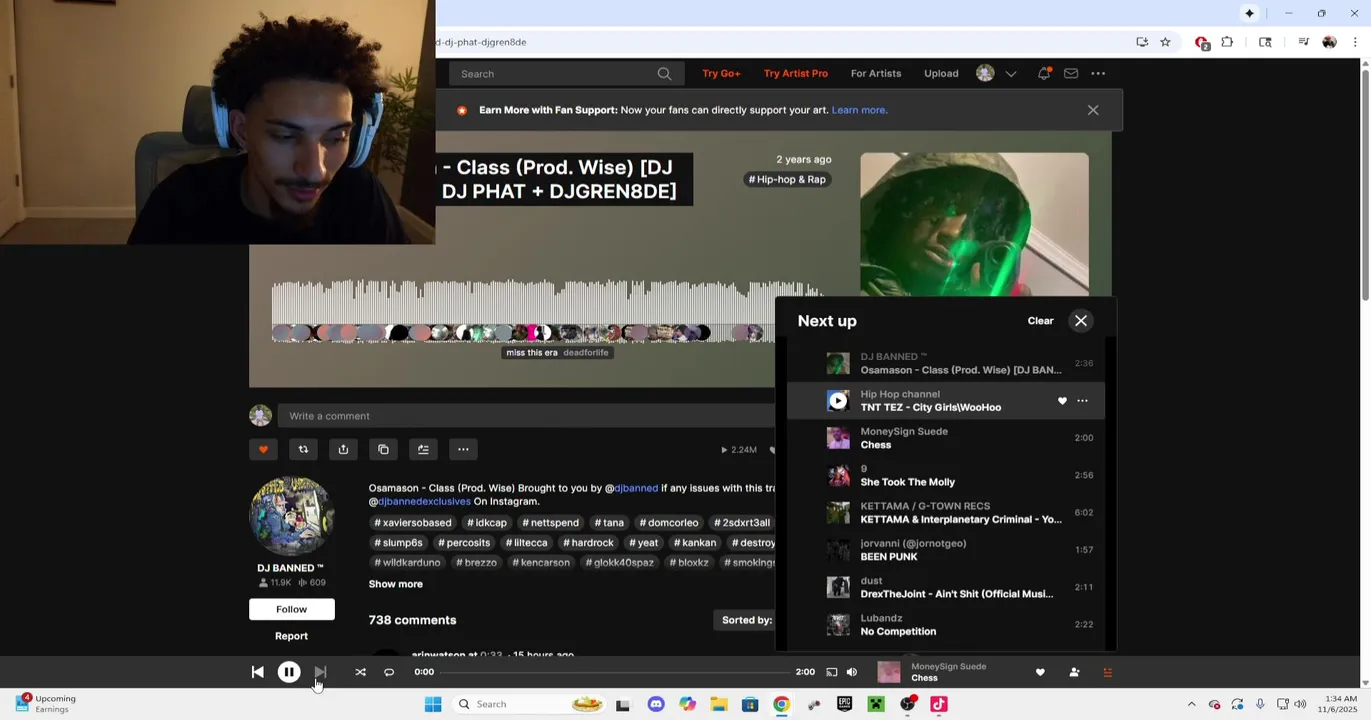Open Chrome media controls icon
This screenshot has width=1371, height=720.
pyautogui.click(x=1303, y=42)
